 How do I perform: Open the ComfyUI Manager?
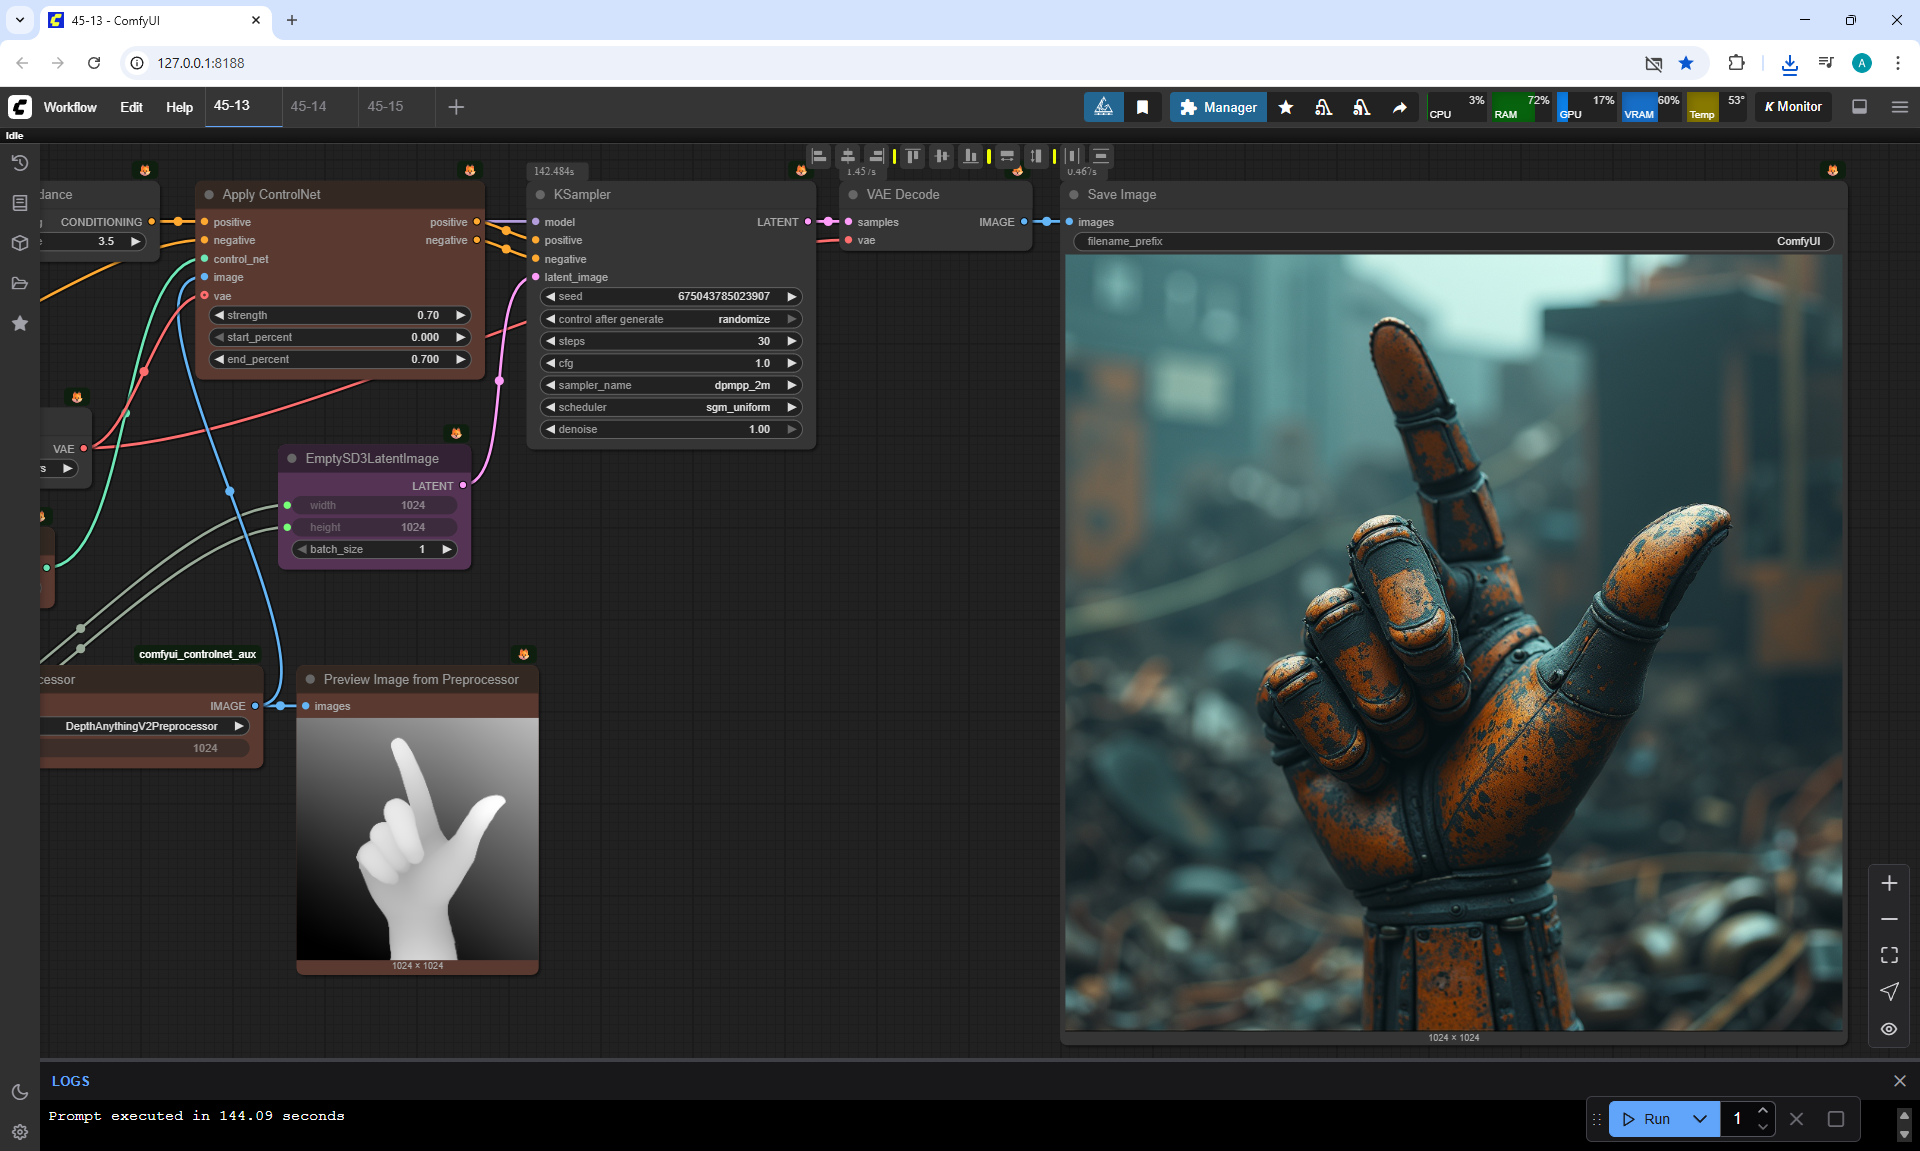pos(1218,107)
